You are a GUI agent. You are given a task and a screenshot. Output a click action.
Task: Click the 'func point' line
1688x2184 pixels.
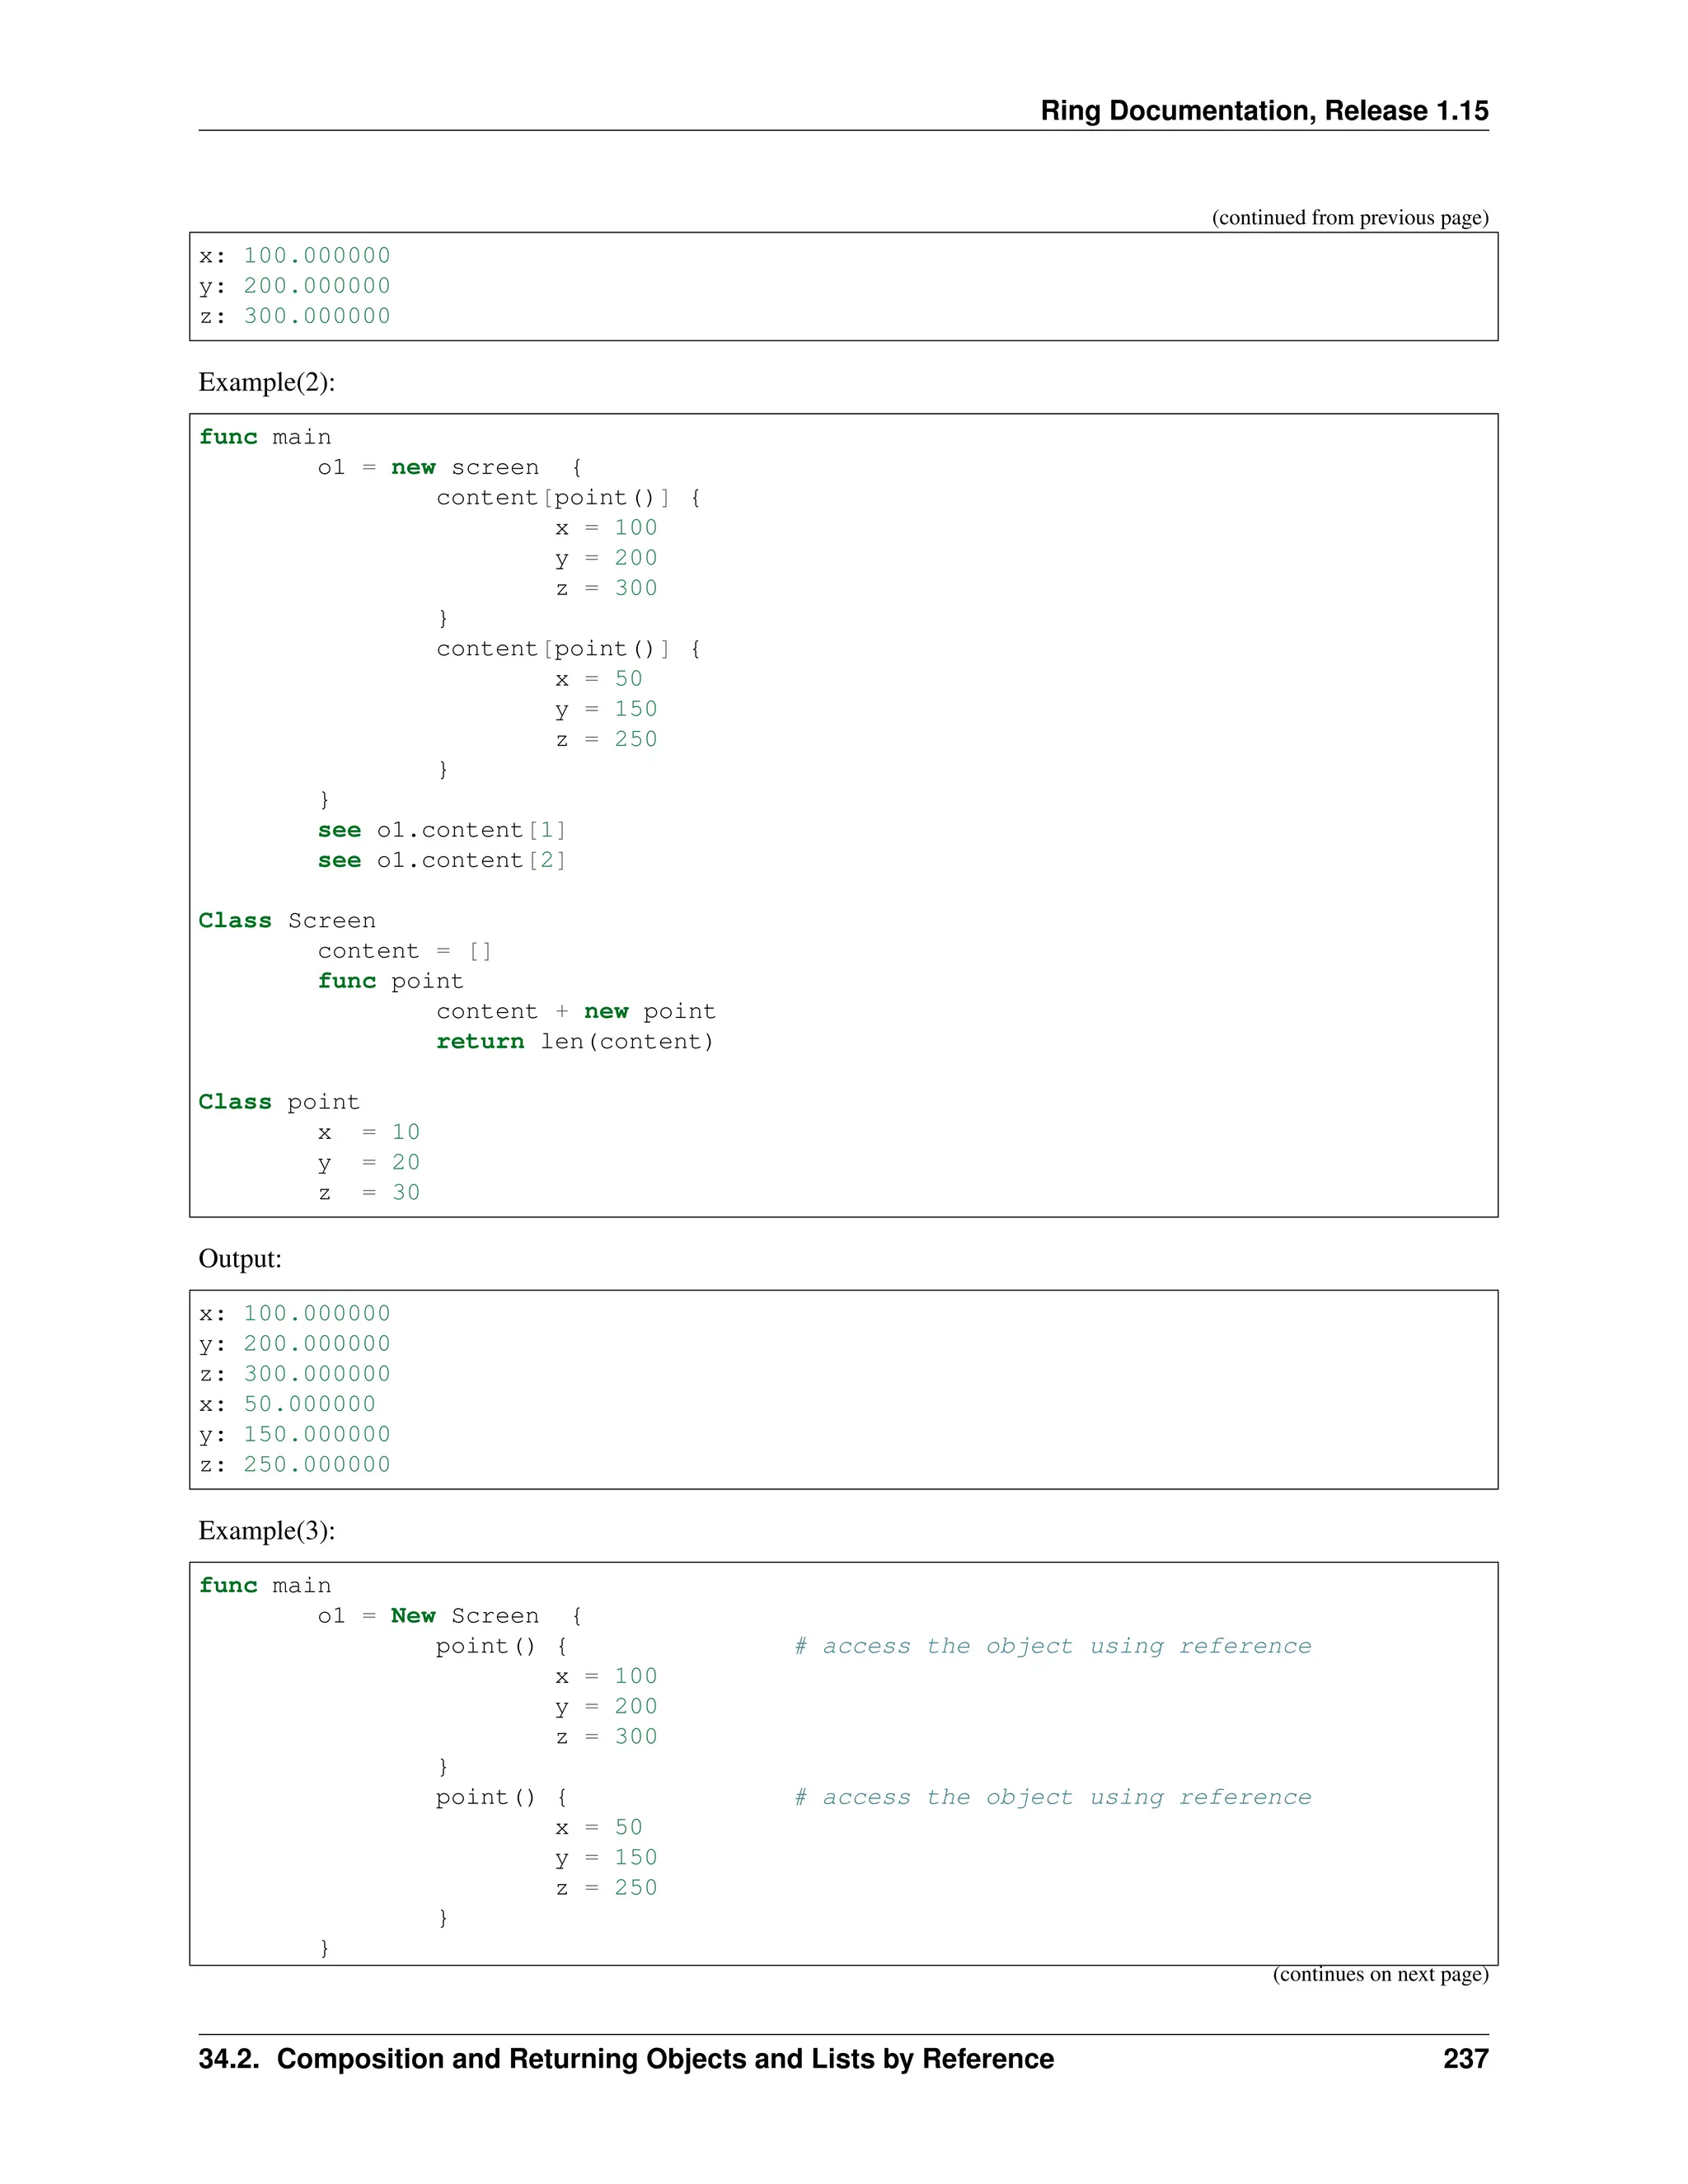[390, 981]
